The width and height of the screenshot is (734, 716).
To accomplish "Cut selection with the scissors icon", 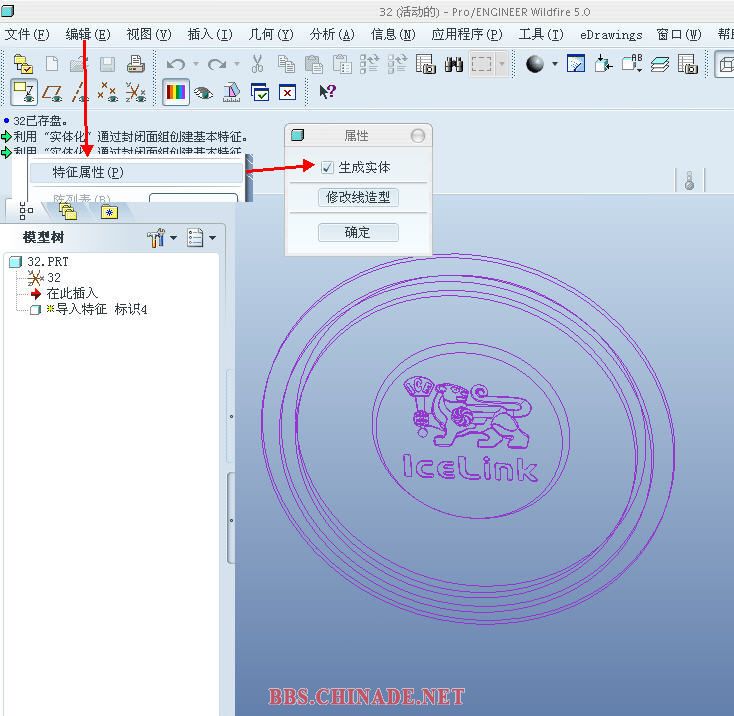I will coord(257,64).
